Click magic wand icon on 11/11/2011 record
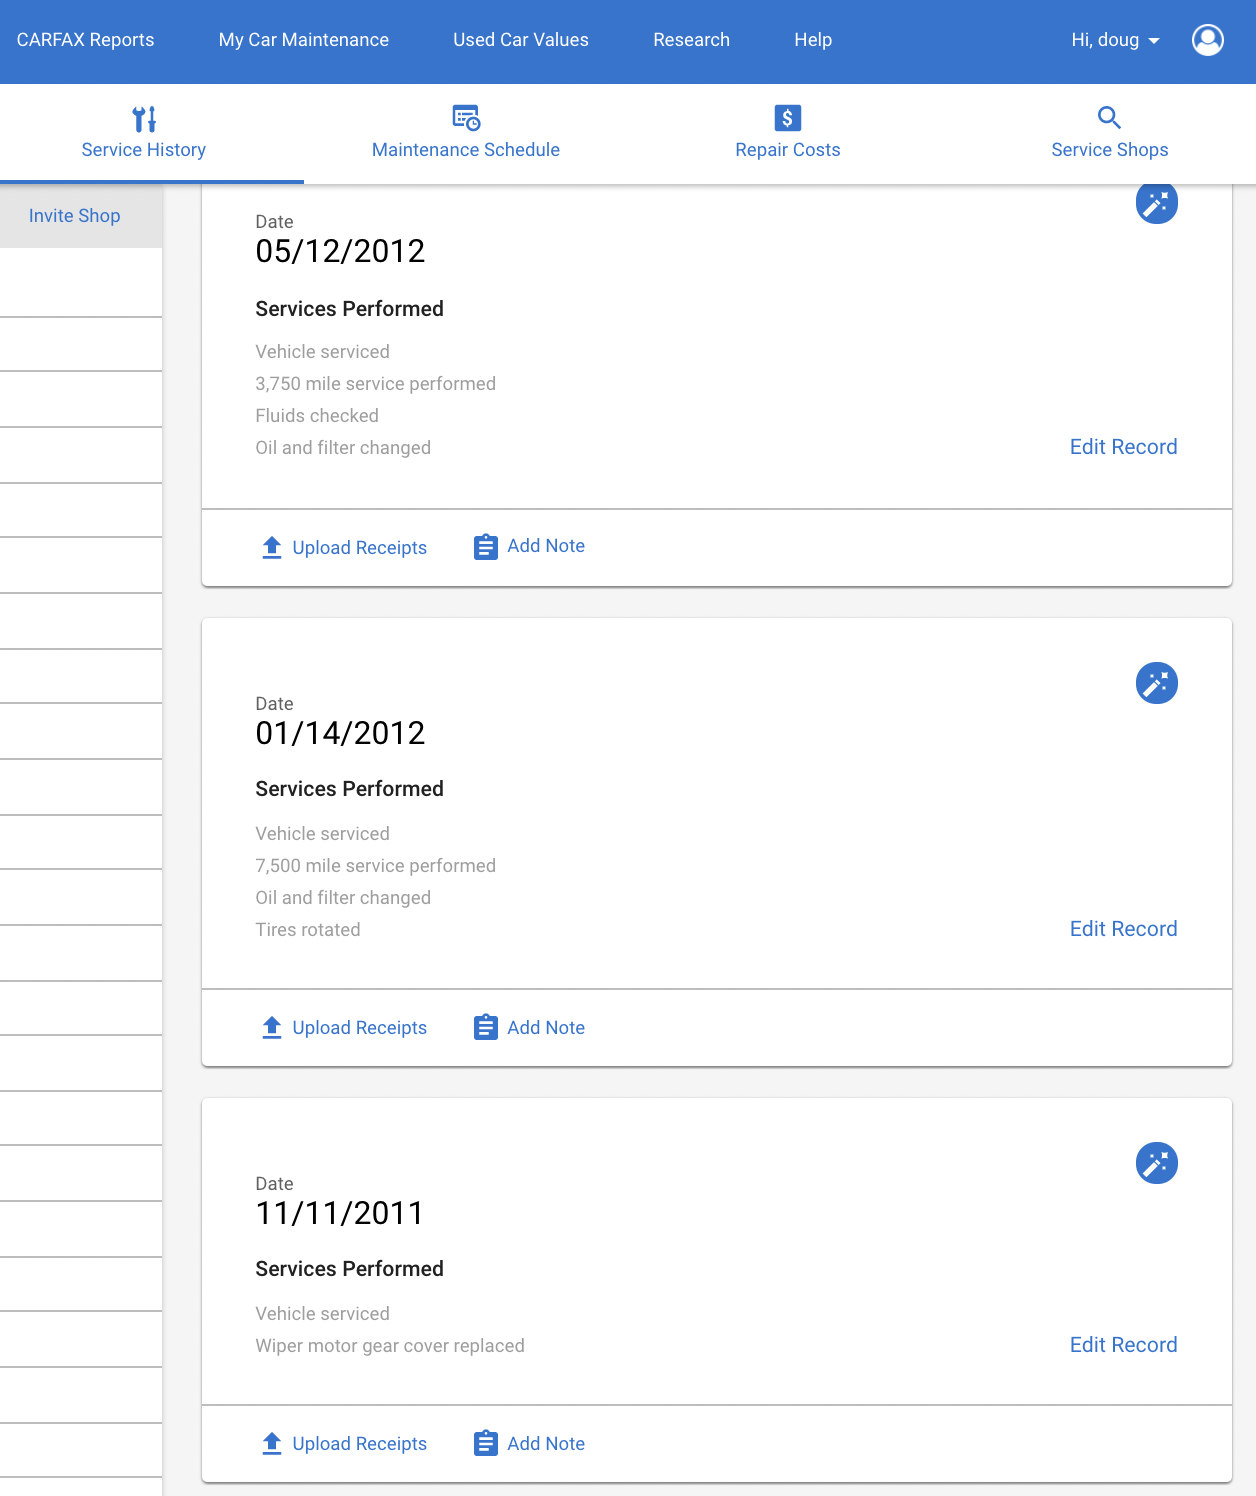Viewport: 1256px width, 1496px height. pyautogui.click(x=1157, y=1163)
